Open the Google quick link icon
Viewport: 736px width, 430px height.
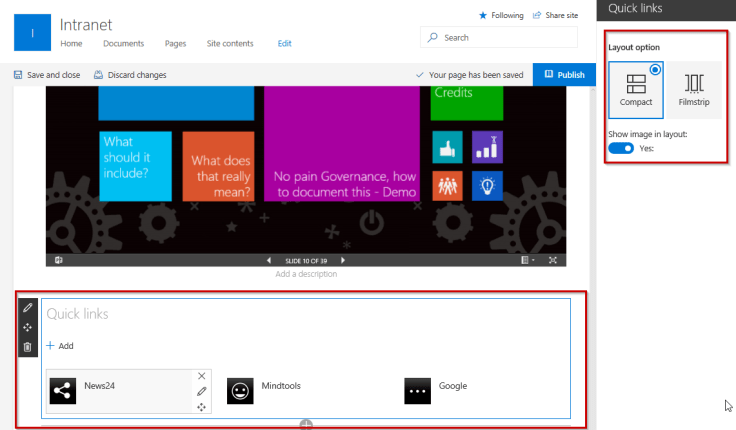click(x=417, y=391)
